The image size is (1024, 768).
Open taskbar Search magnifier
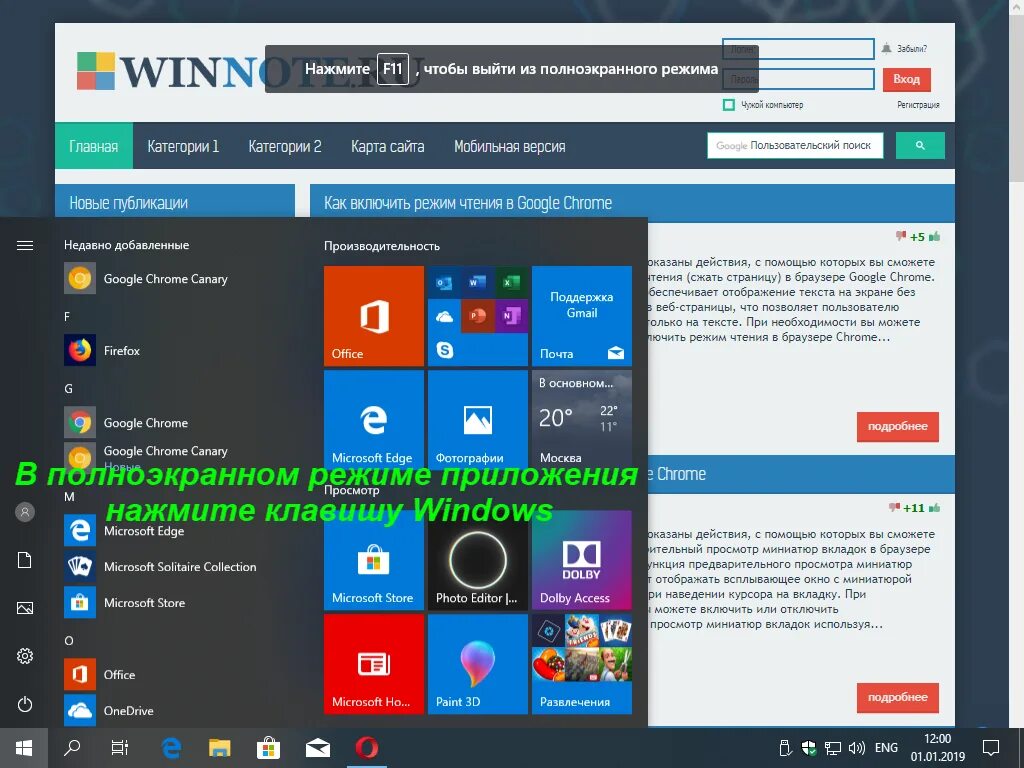[x=72, y=748]
